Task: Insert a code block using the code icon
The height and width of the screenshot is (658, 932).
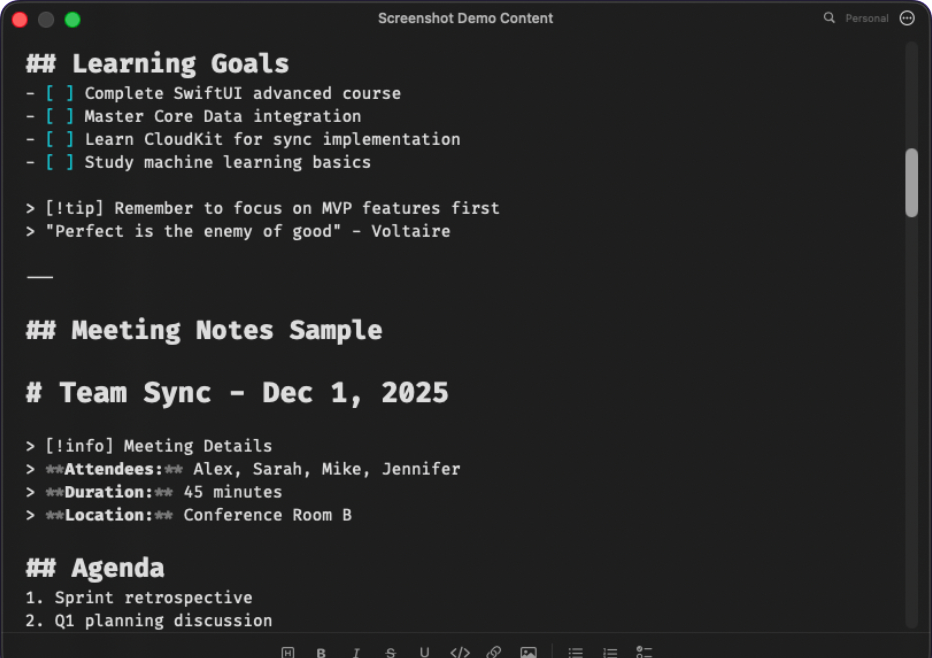Action: pyautogui.click(x=460, y=652)
